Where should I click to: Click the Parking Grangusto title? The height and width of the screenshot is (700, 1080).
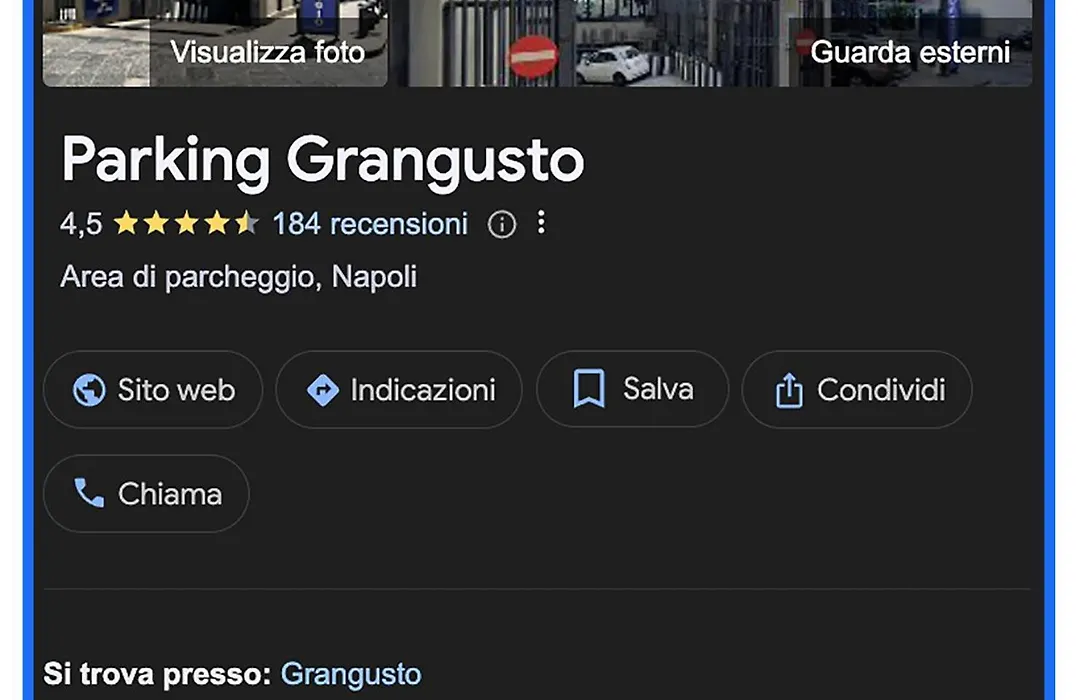(322, 160)
